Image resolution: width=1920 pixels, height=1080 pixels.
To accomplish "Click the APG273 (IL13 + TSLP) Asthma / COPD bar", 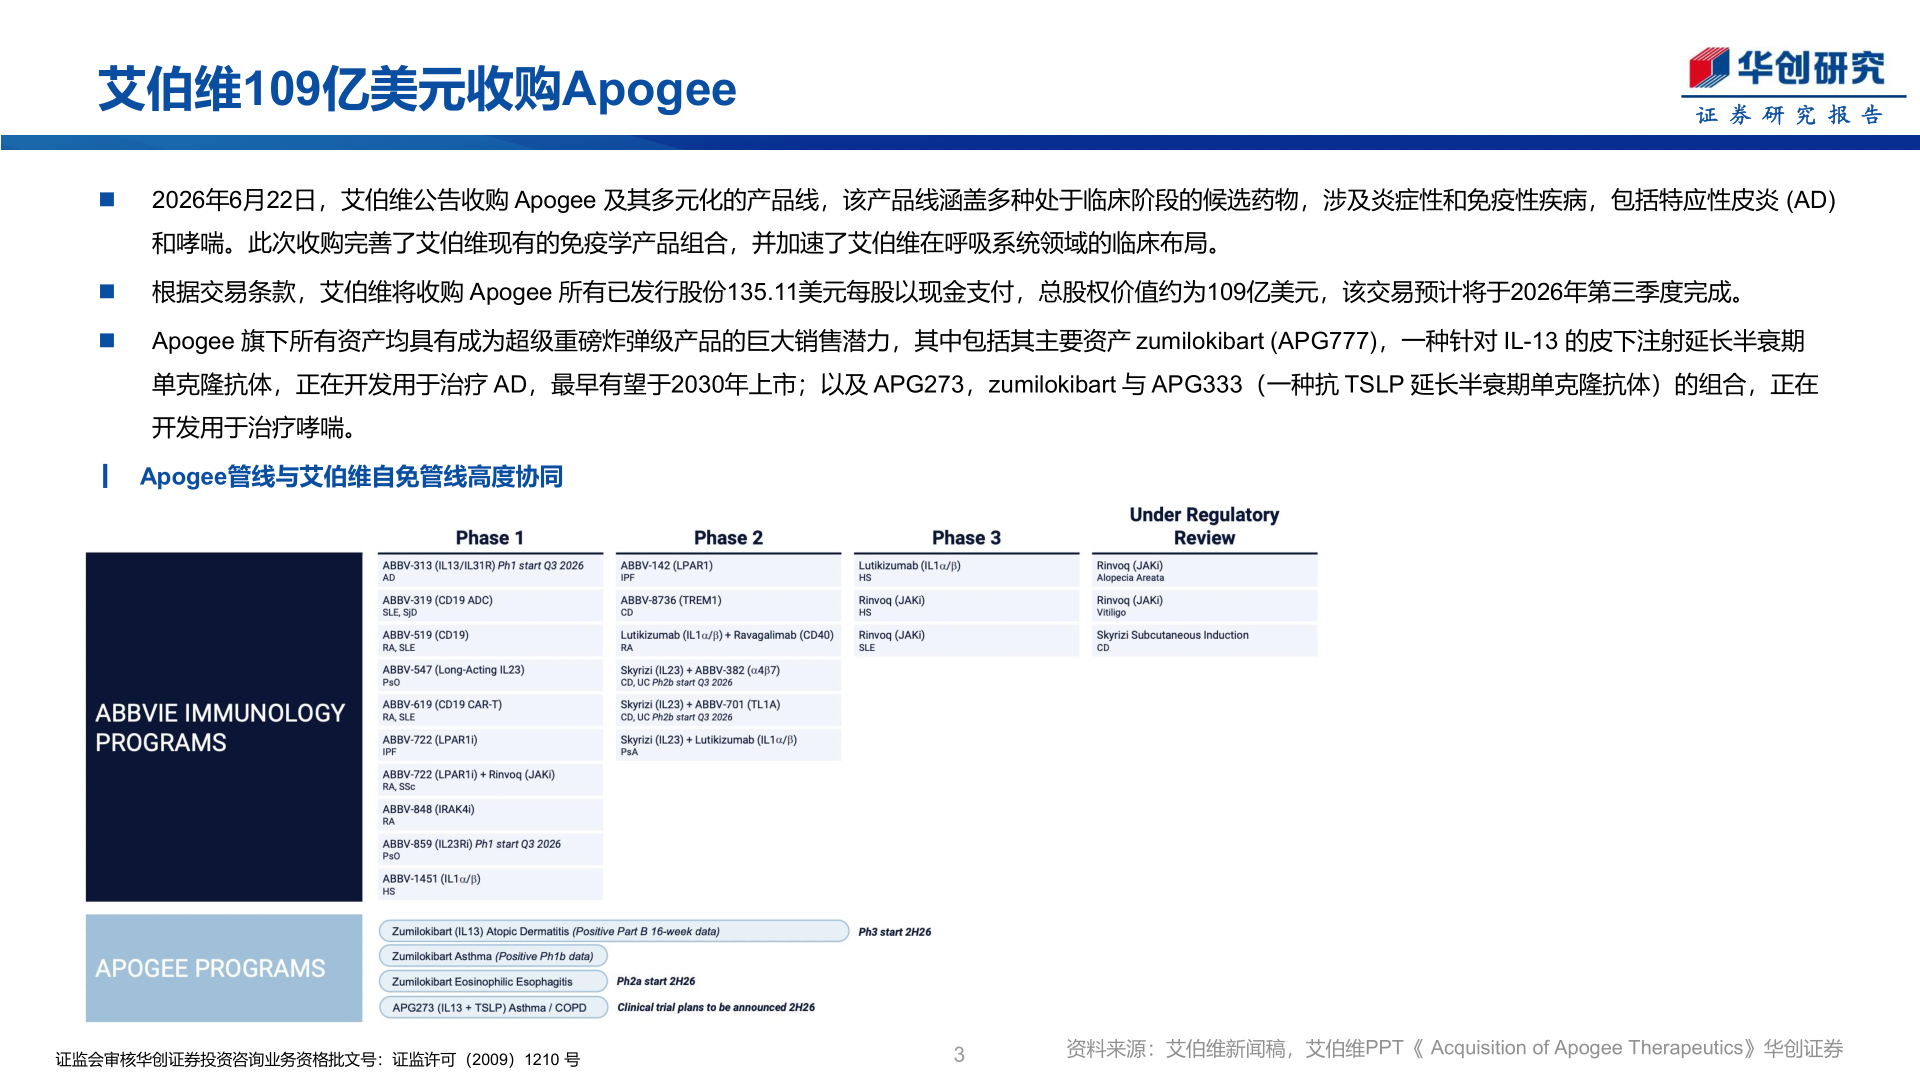I will click(x=493, y=1007).
